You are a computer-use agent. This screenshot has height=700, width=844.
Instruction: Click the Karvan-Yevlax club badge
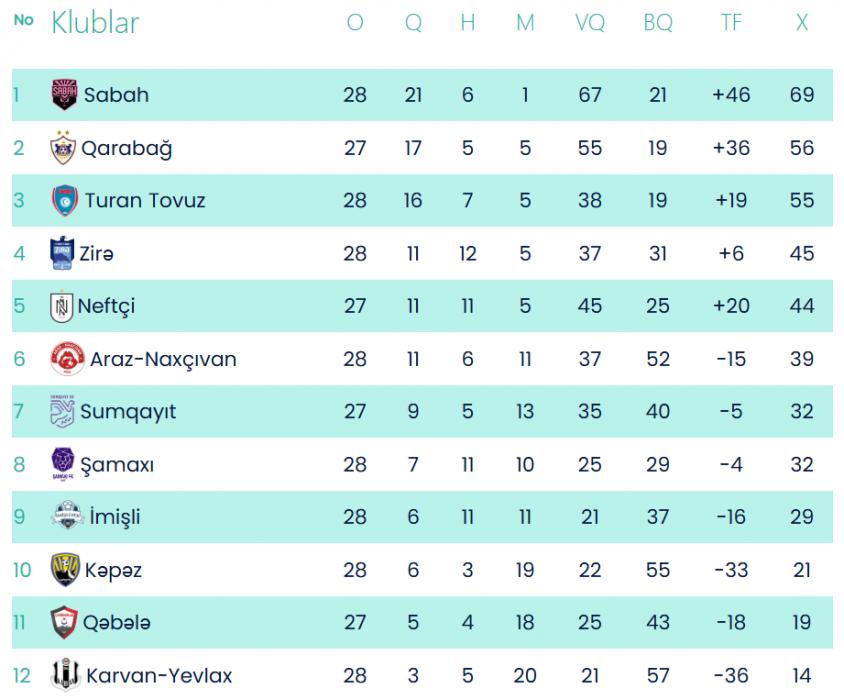(66, 676)
